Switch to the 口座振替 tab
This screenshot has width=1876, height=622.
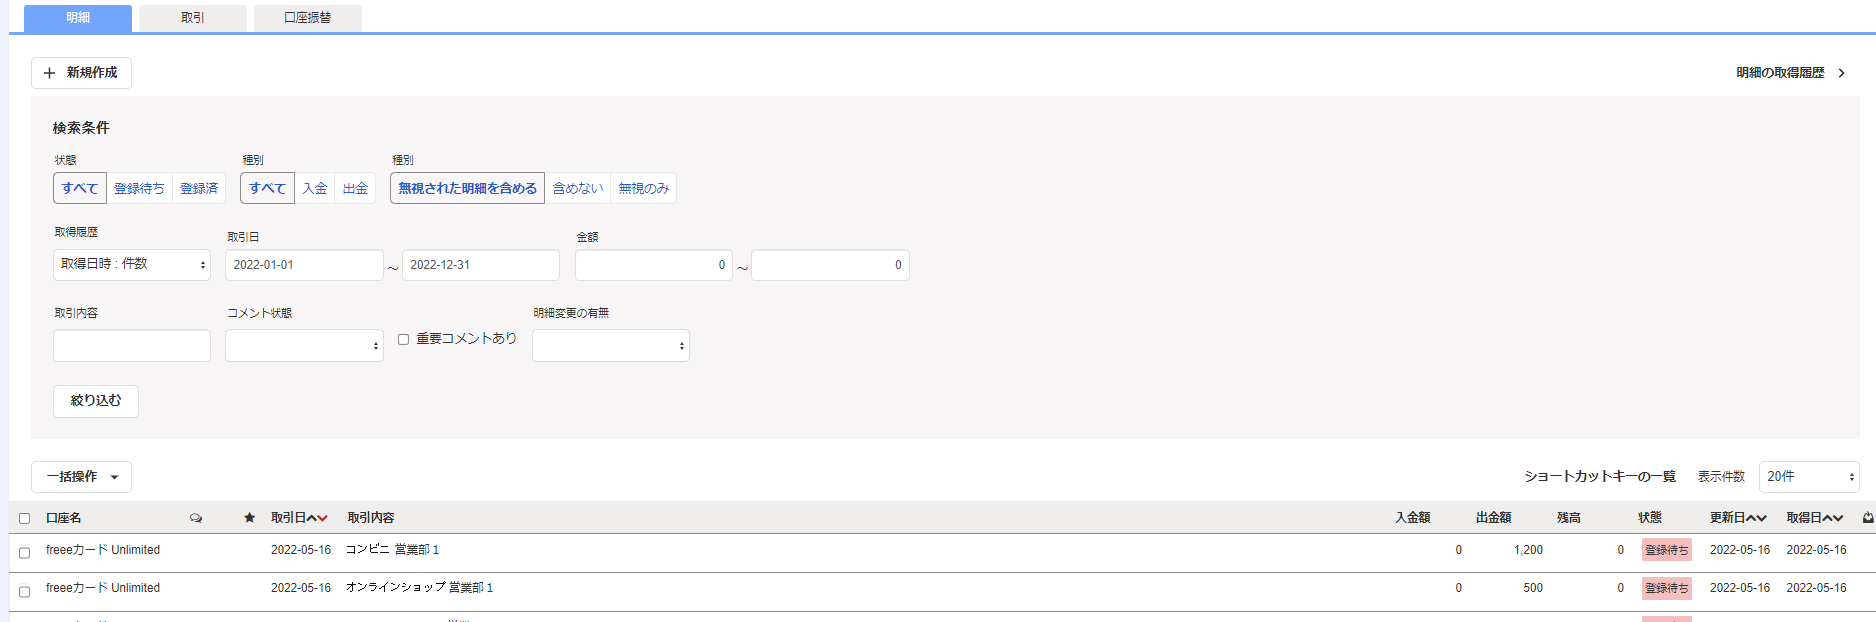coord(308,18)
